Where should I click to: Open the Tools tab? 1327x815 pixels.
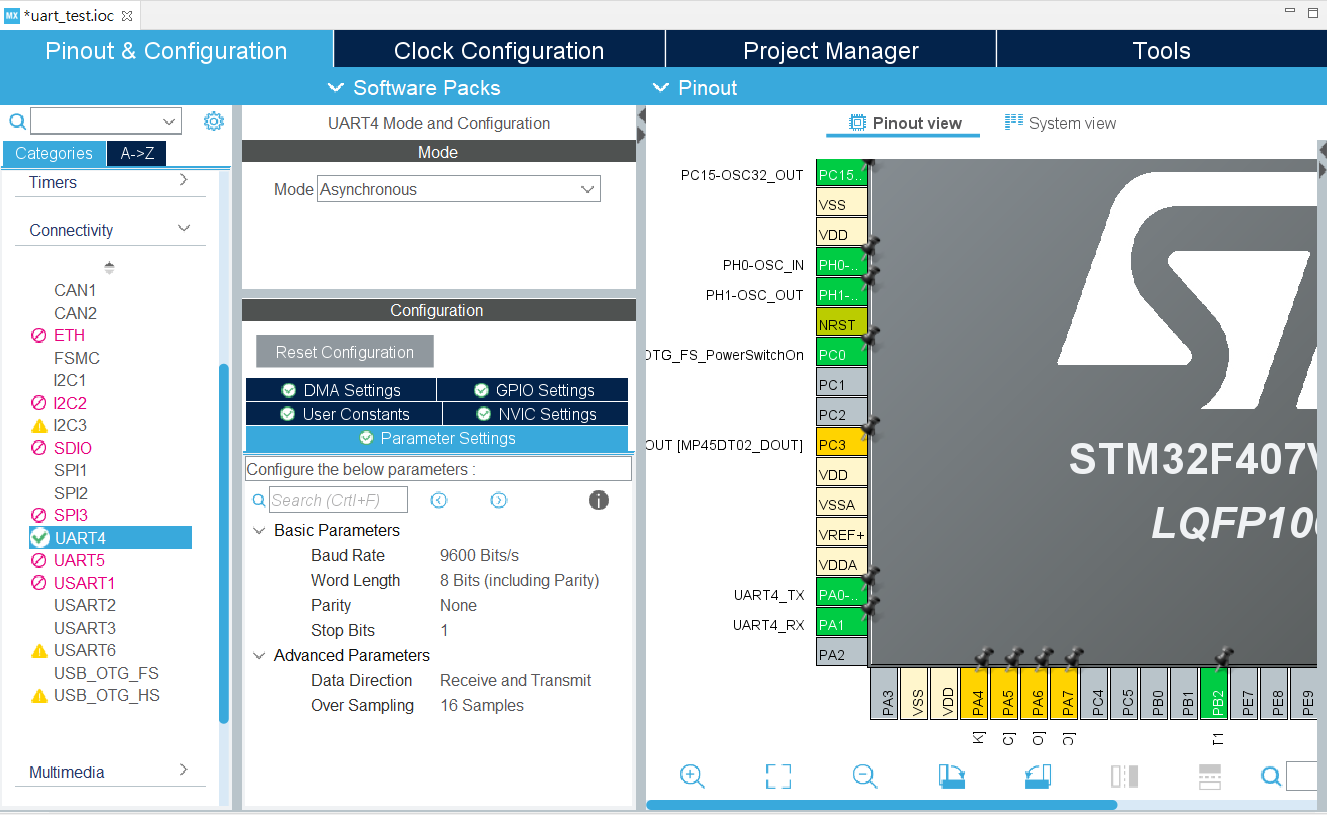pos(1162,51)
